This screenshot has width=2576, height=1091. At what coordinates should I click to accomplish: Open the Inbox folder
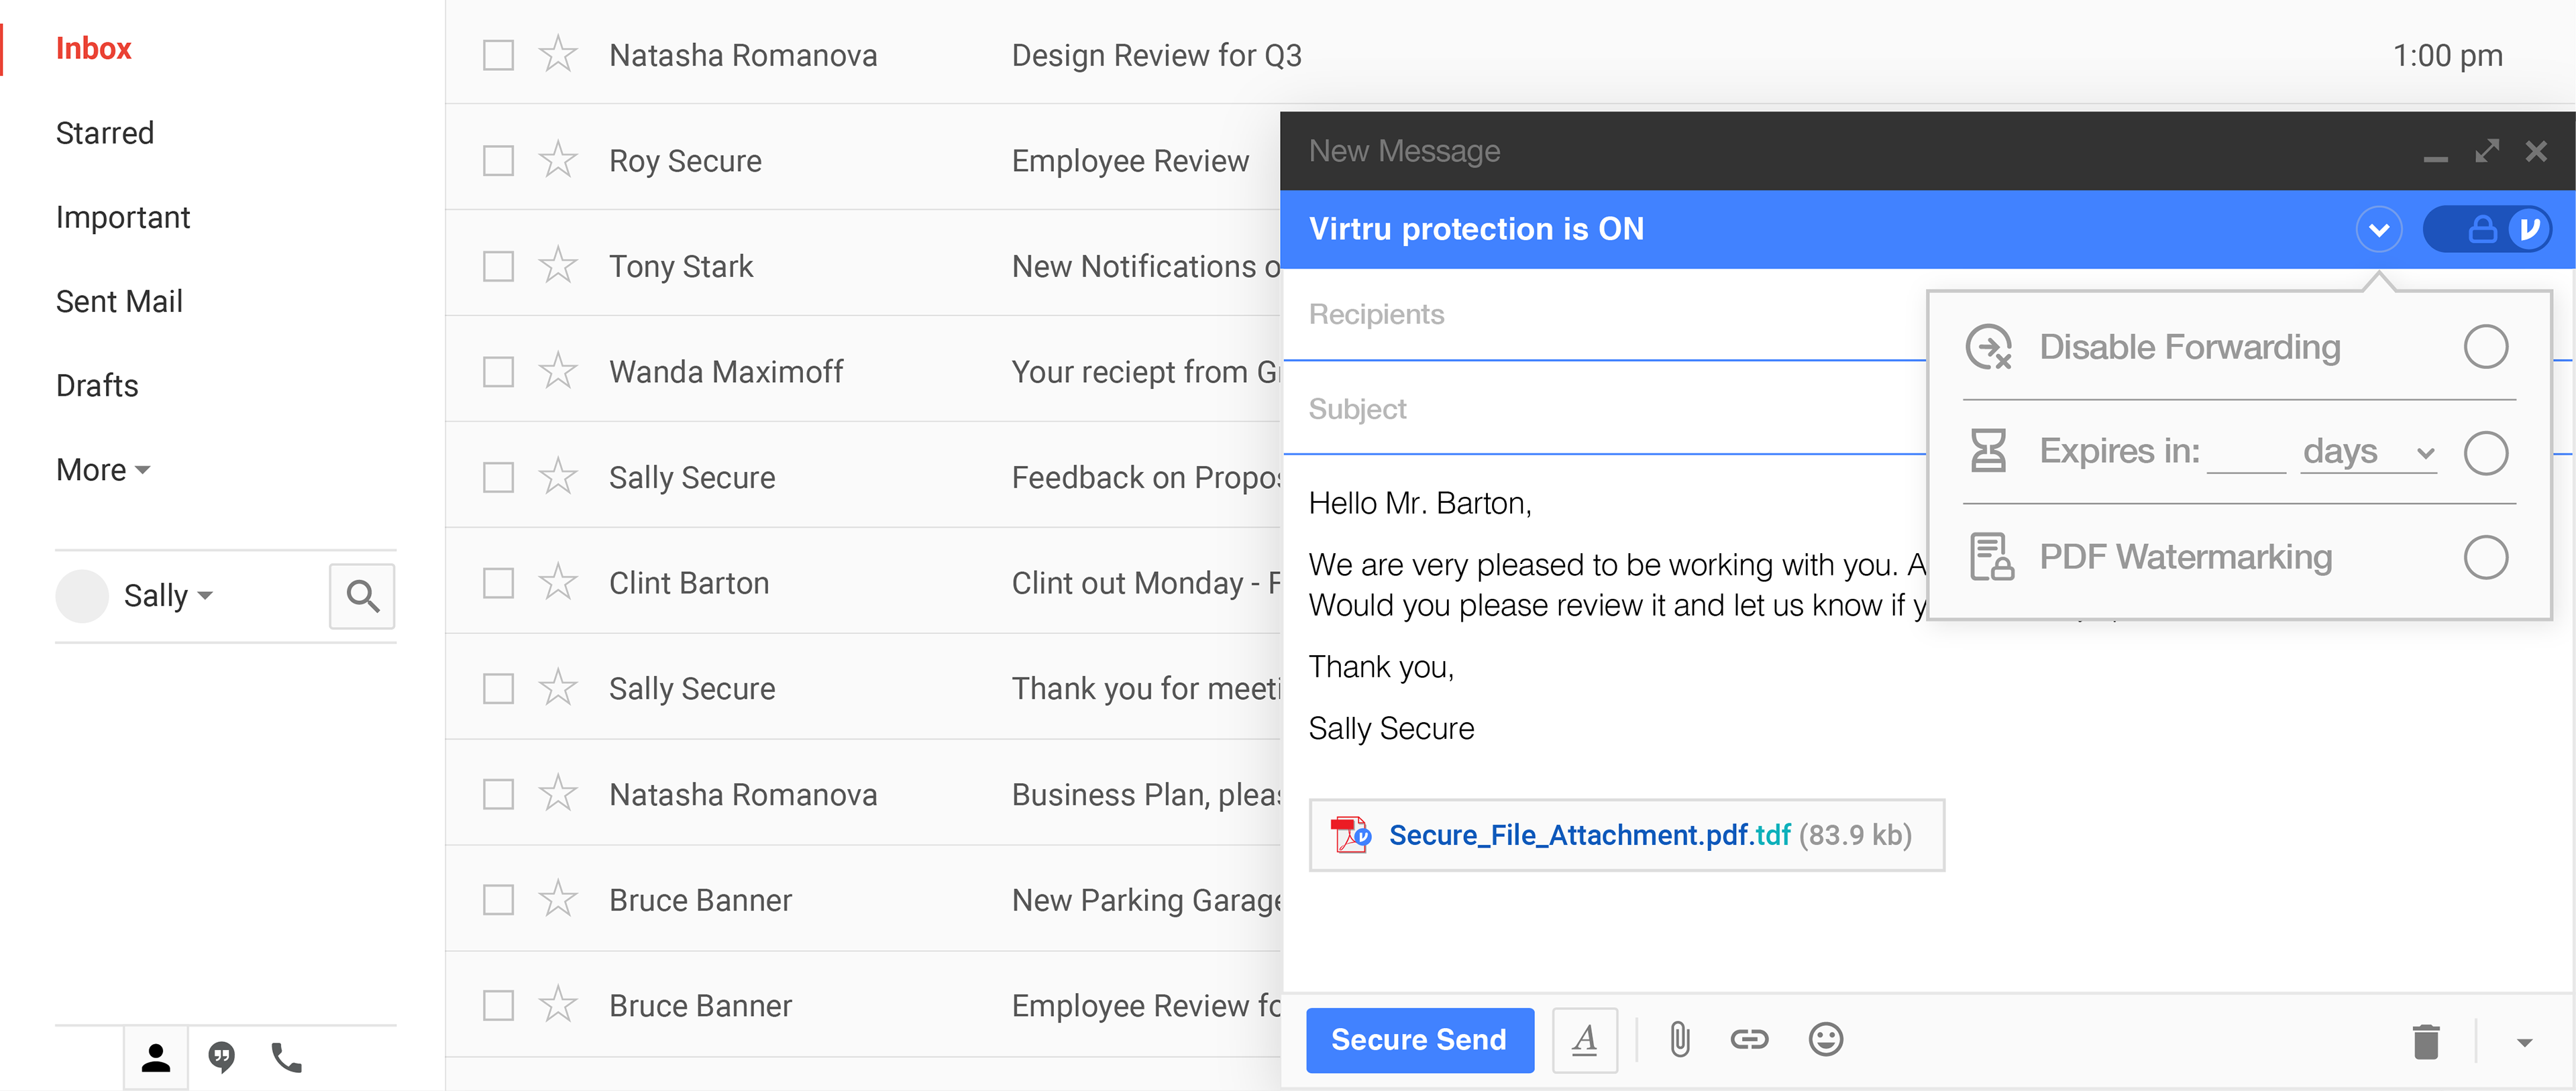click(x=93, y=48)
